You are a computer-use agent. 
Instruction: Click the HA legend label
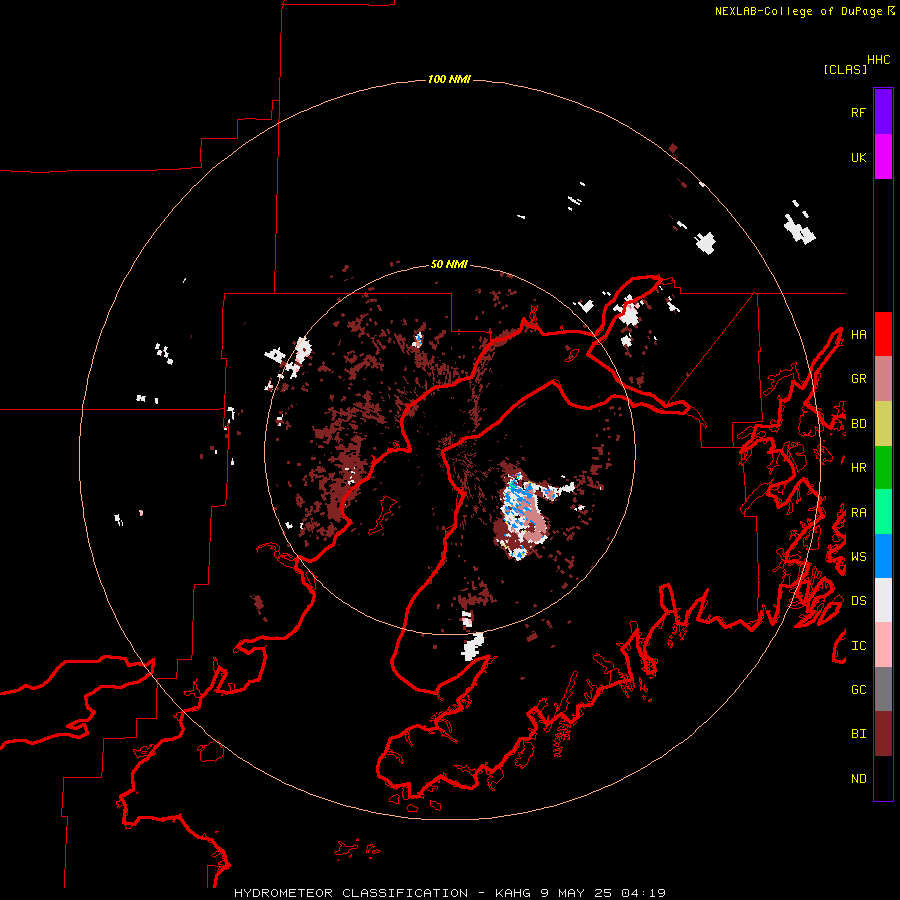click(858, 335)
